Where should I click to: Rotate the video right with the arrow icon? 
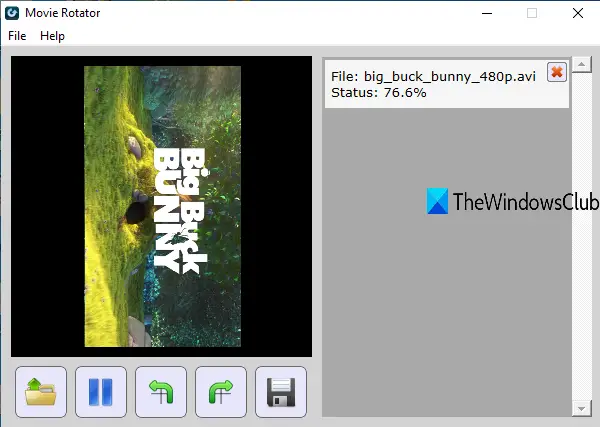click(x=221, y=392)
